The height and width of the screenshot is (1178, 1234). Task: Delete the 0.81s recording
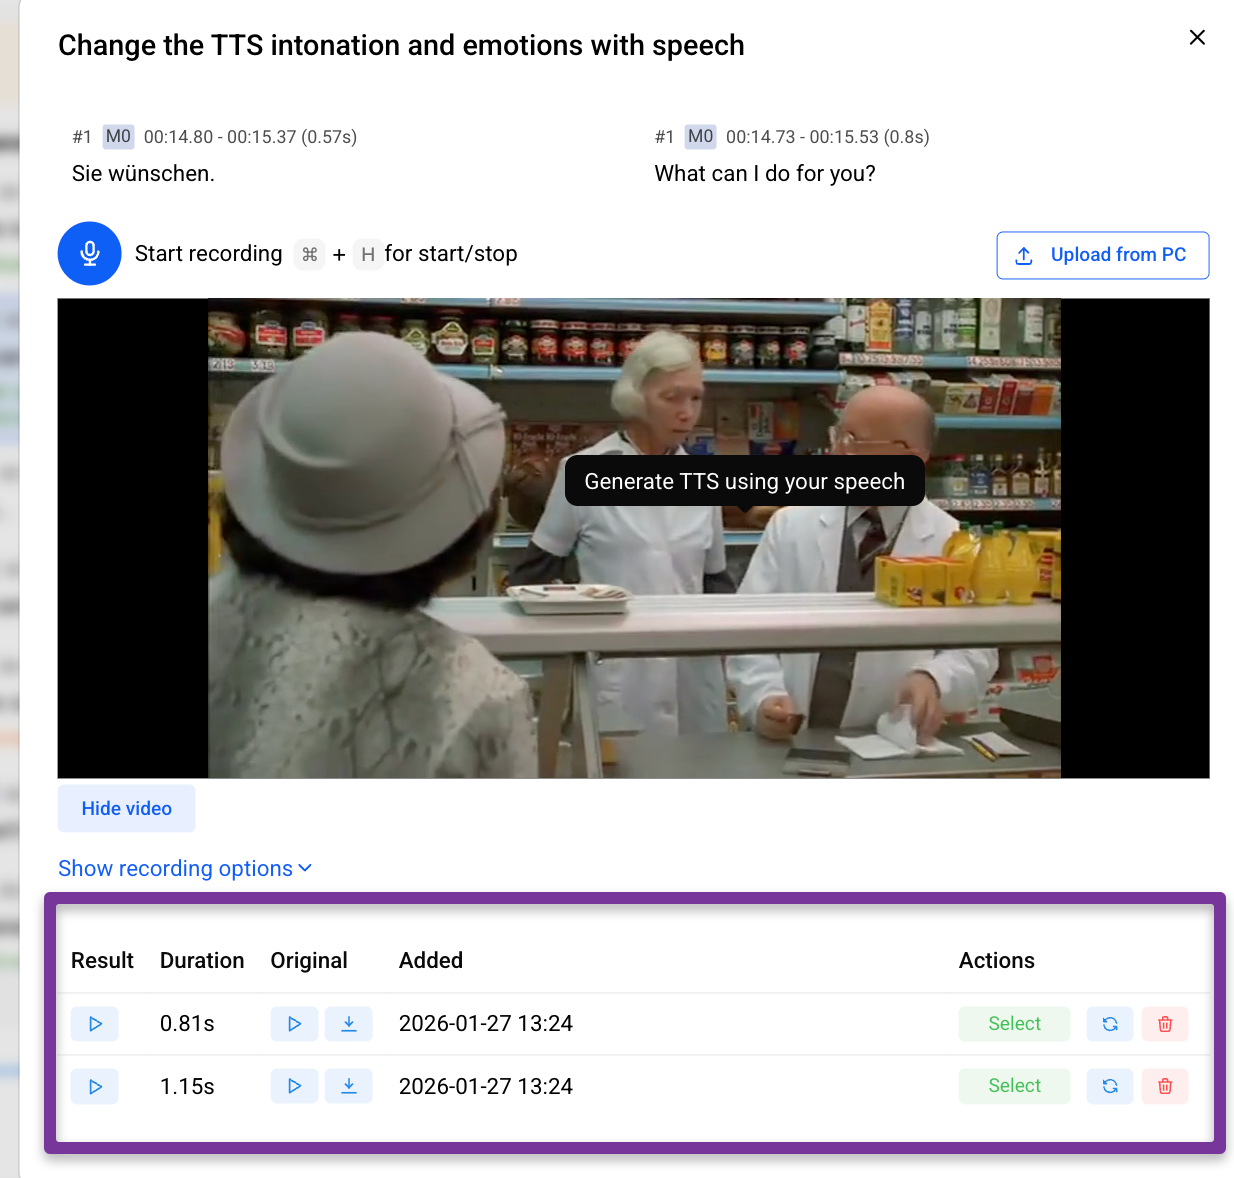coord(1165,1024)
